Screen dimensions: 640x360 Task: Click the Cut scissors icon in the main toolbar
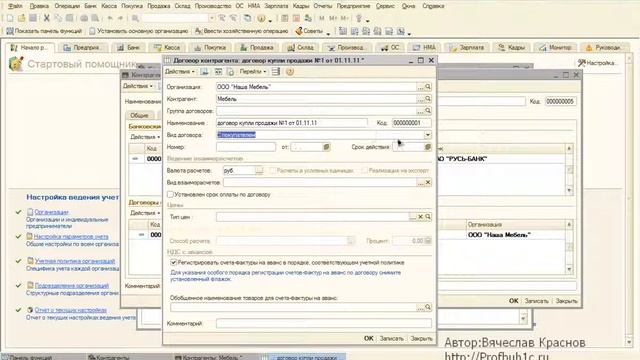[x=47, y=18]
